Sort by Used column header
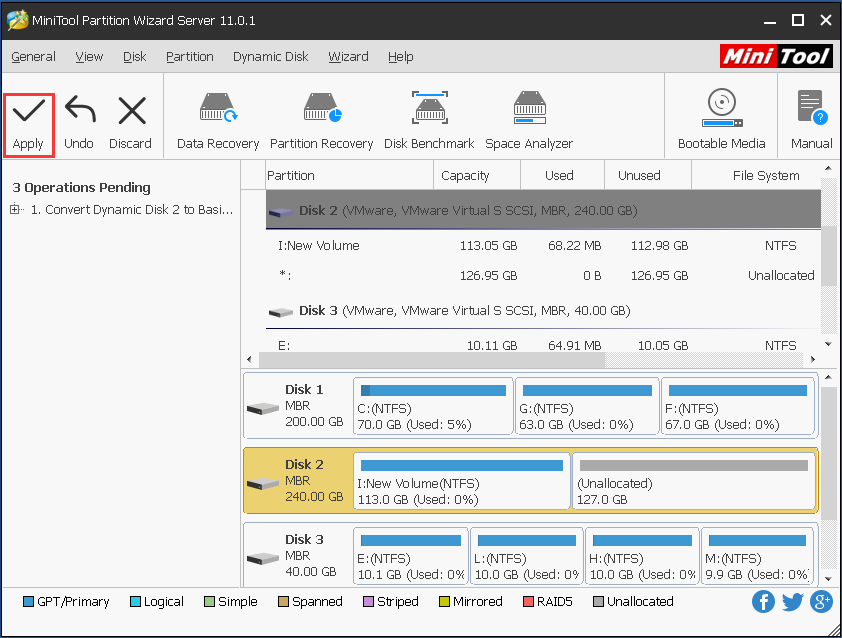Screen dimensions: 842x638 [562, 176]
